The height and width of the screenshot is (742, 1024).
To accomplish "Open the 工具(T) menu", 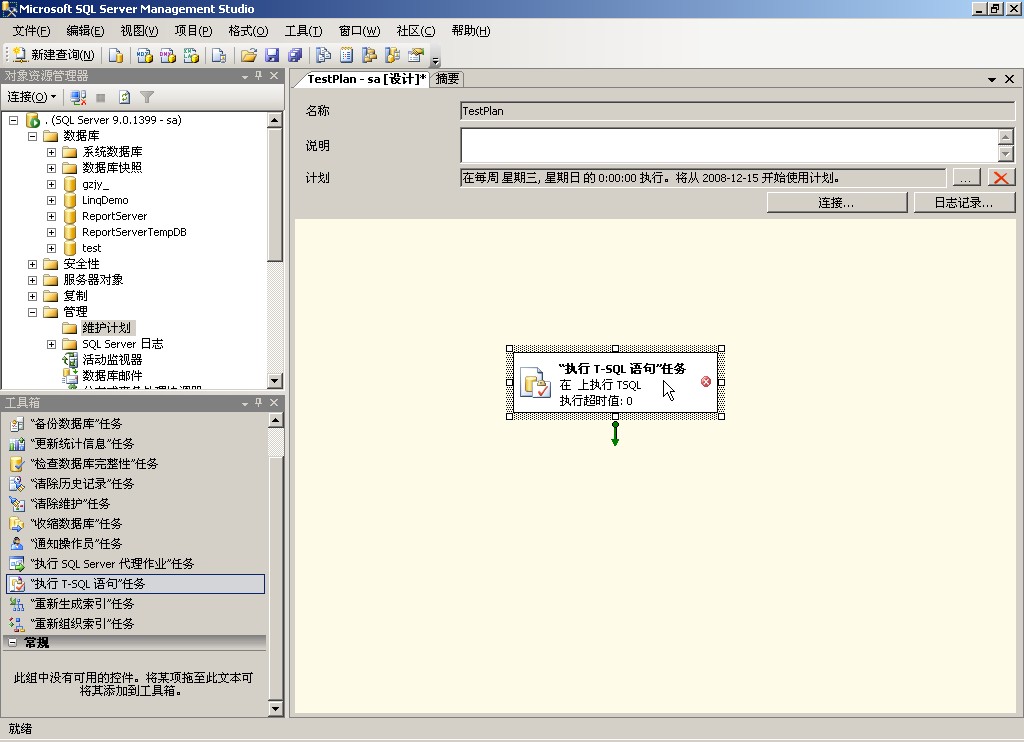I will [x=303, y=30].
